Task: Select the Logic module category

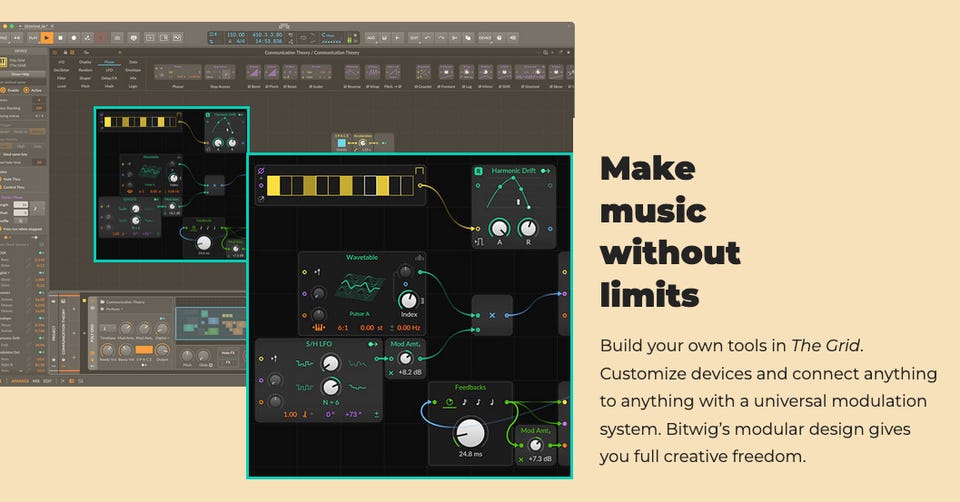Action: coord(133,86)
